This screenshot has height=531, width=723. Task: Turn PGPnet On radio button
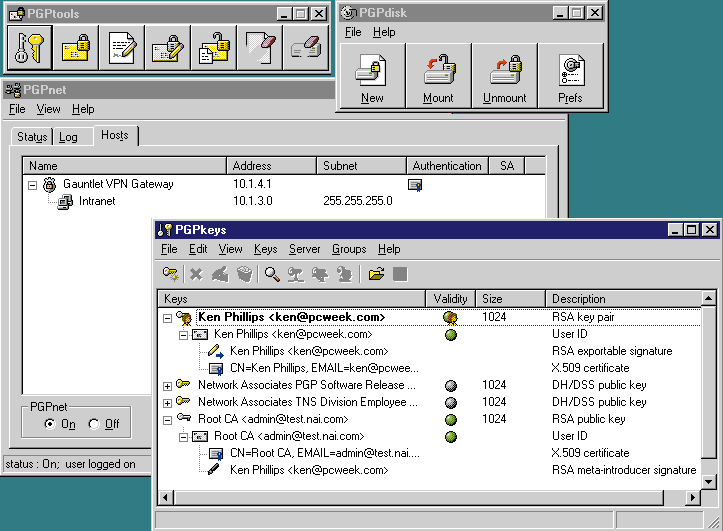pyautogui.click(x=50, y=424)
